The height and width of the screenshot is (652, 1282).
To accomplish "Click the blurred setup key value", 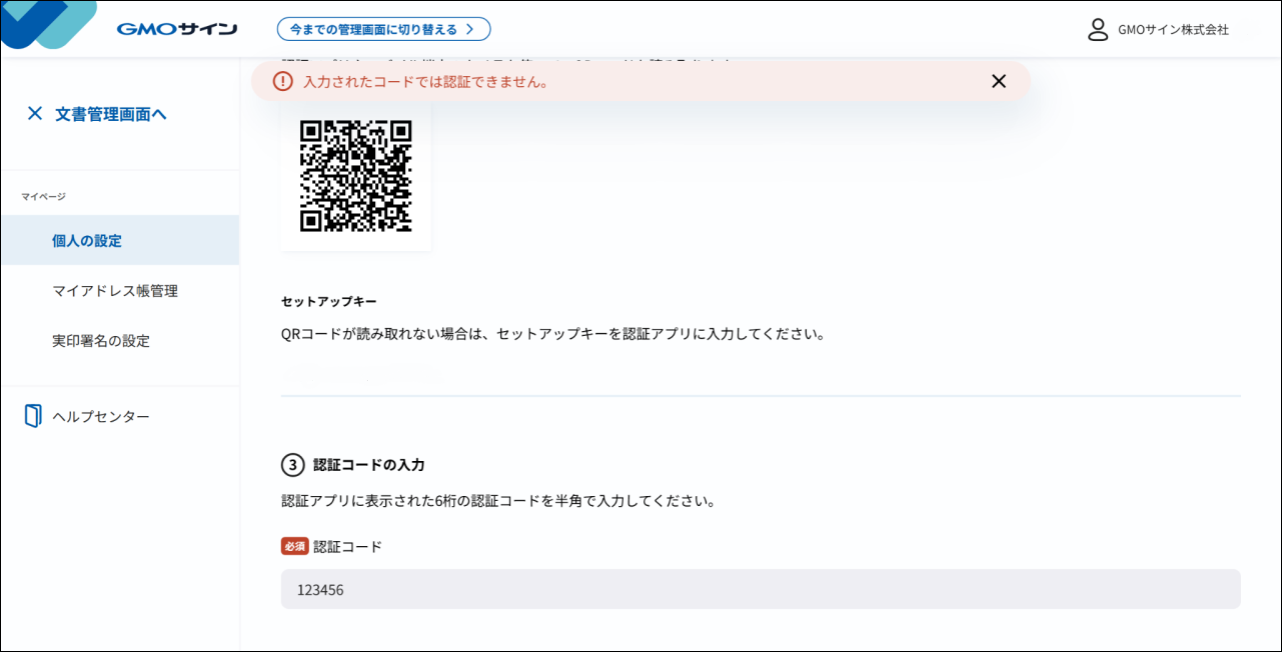I will [x=360, y=375].
